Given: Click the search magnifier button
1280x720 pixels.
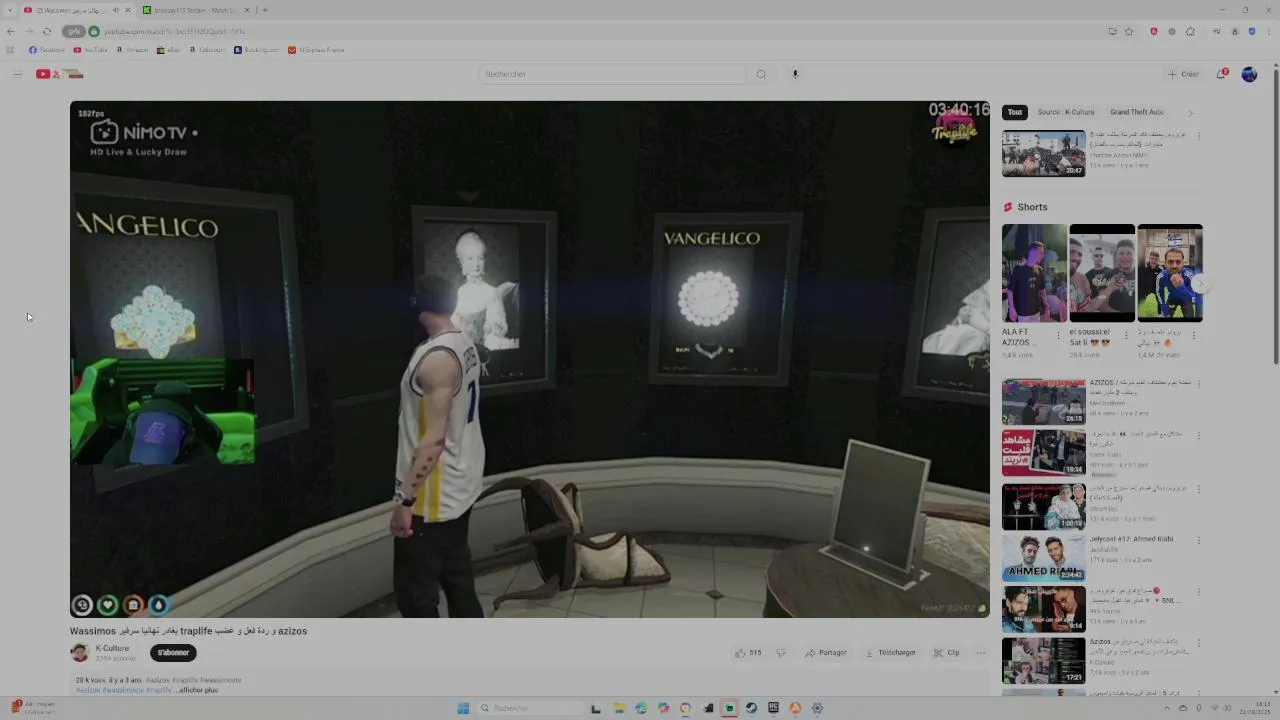Looking at the screenshot, I should (x=761, y=74).
